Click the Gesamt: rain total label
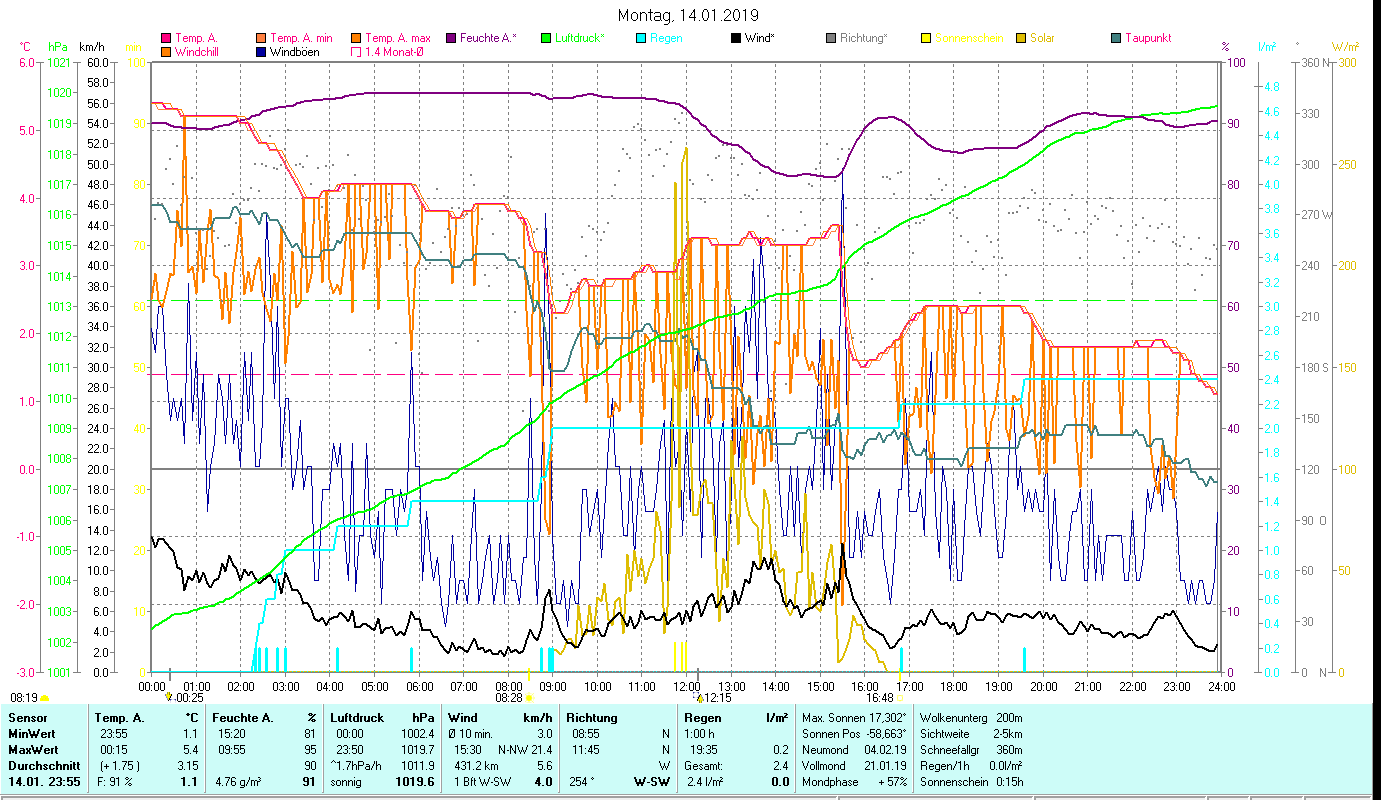This screenshot has width=1381, height=800. point(705,766)
